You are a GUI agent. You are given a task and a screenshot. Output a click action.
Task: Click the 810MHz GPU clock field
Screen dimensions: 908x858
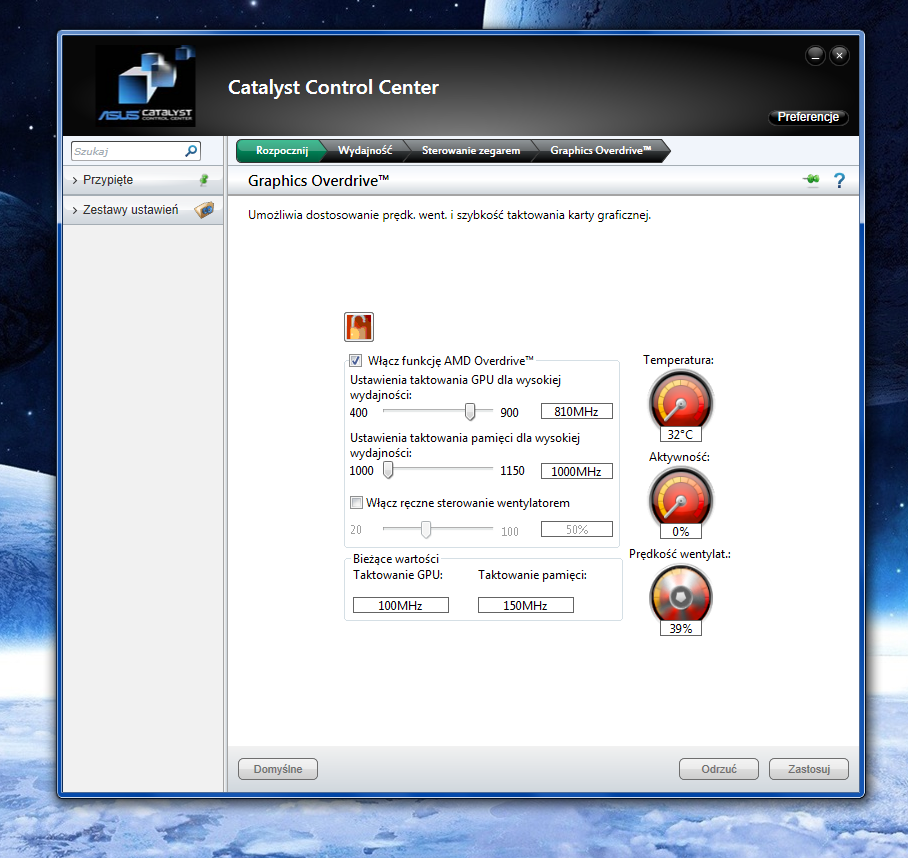tap(576, 411)
